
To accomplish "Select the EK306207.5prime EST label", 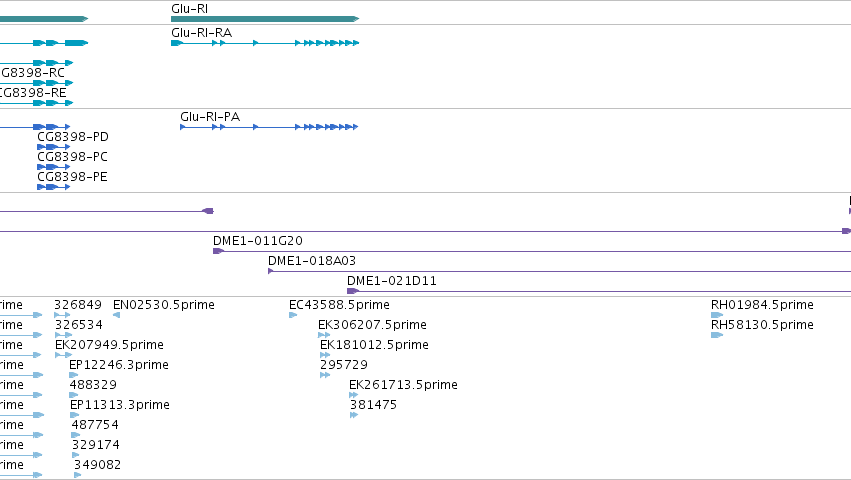I will (x=372, y=325).
